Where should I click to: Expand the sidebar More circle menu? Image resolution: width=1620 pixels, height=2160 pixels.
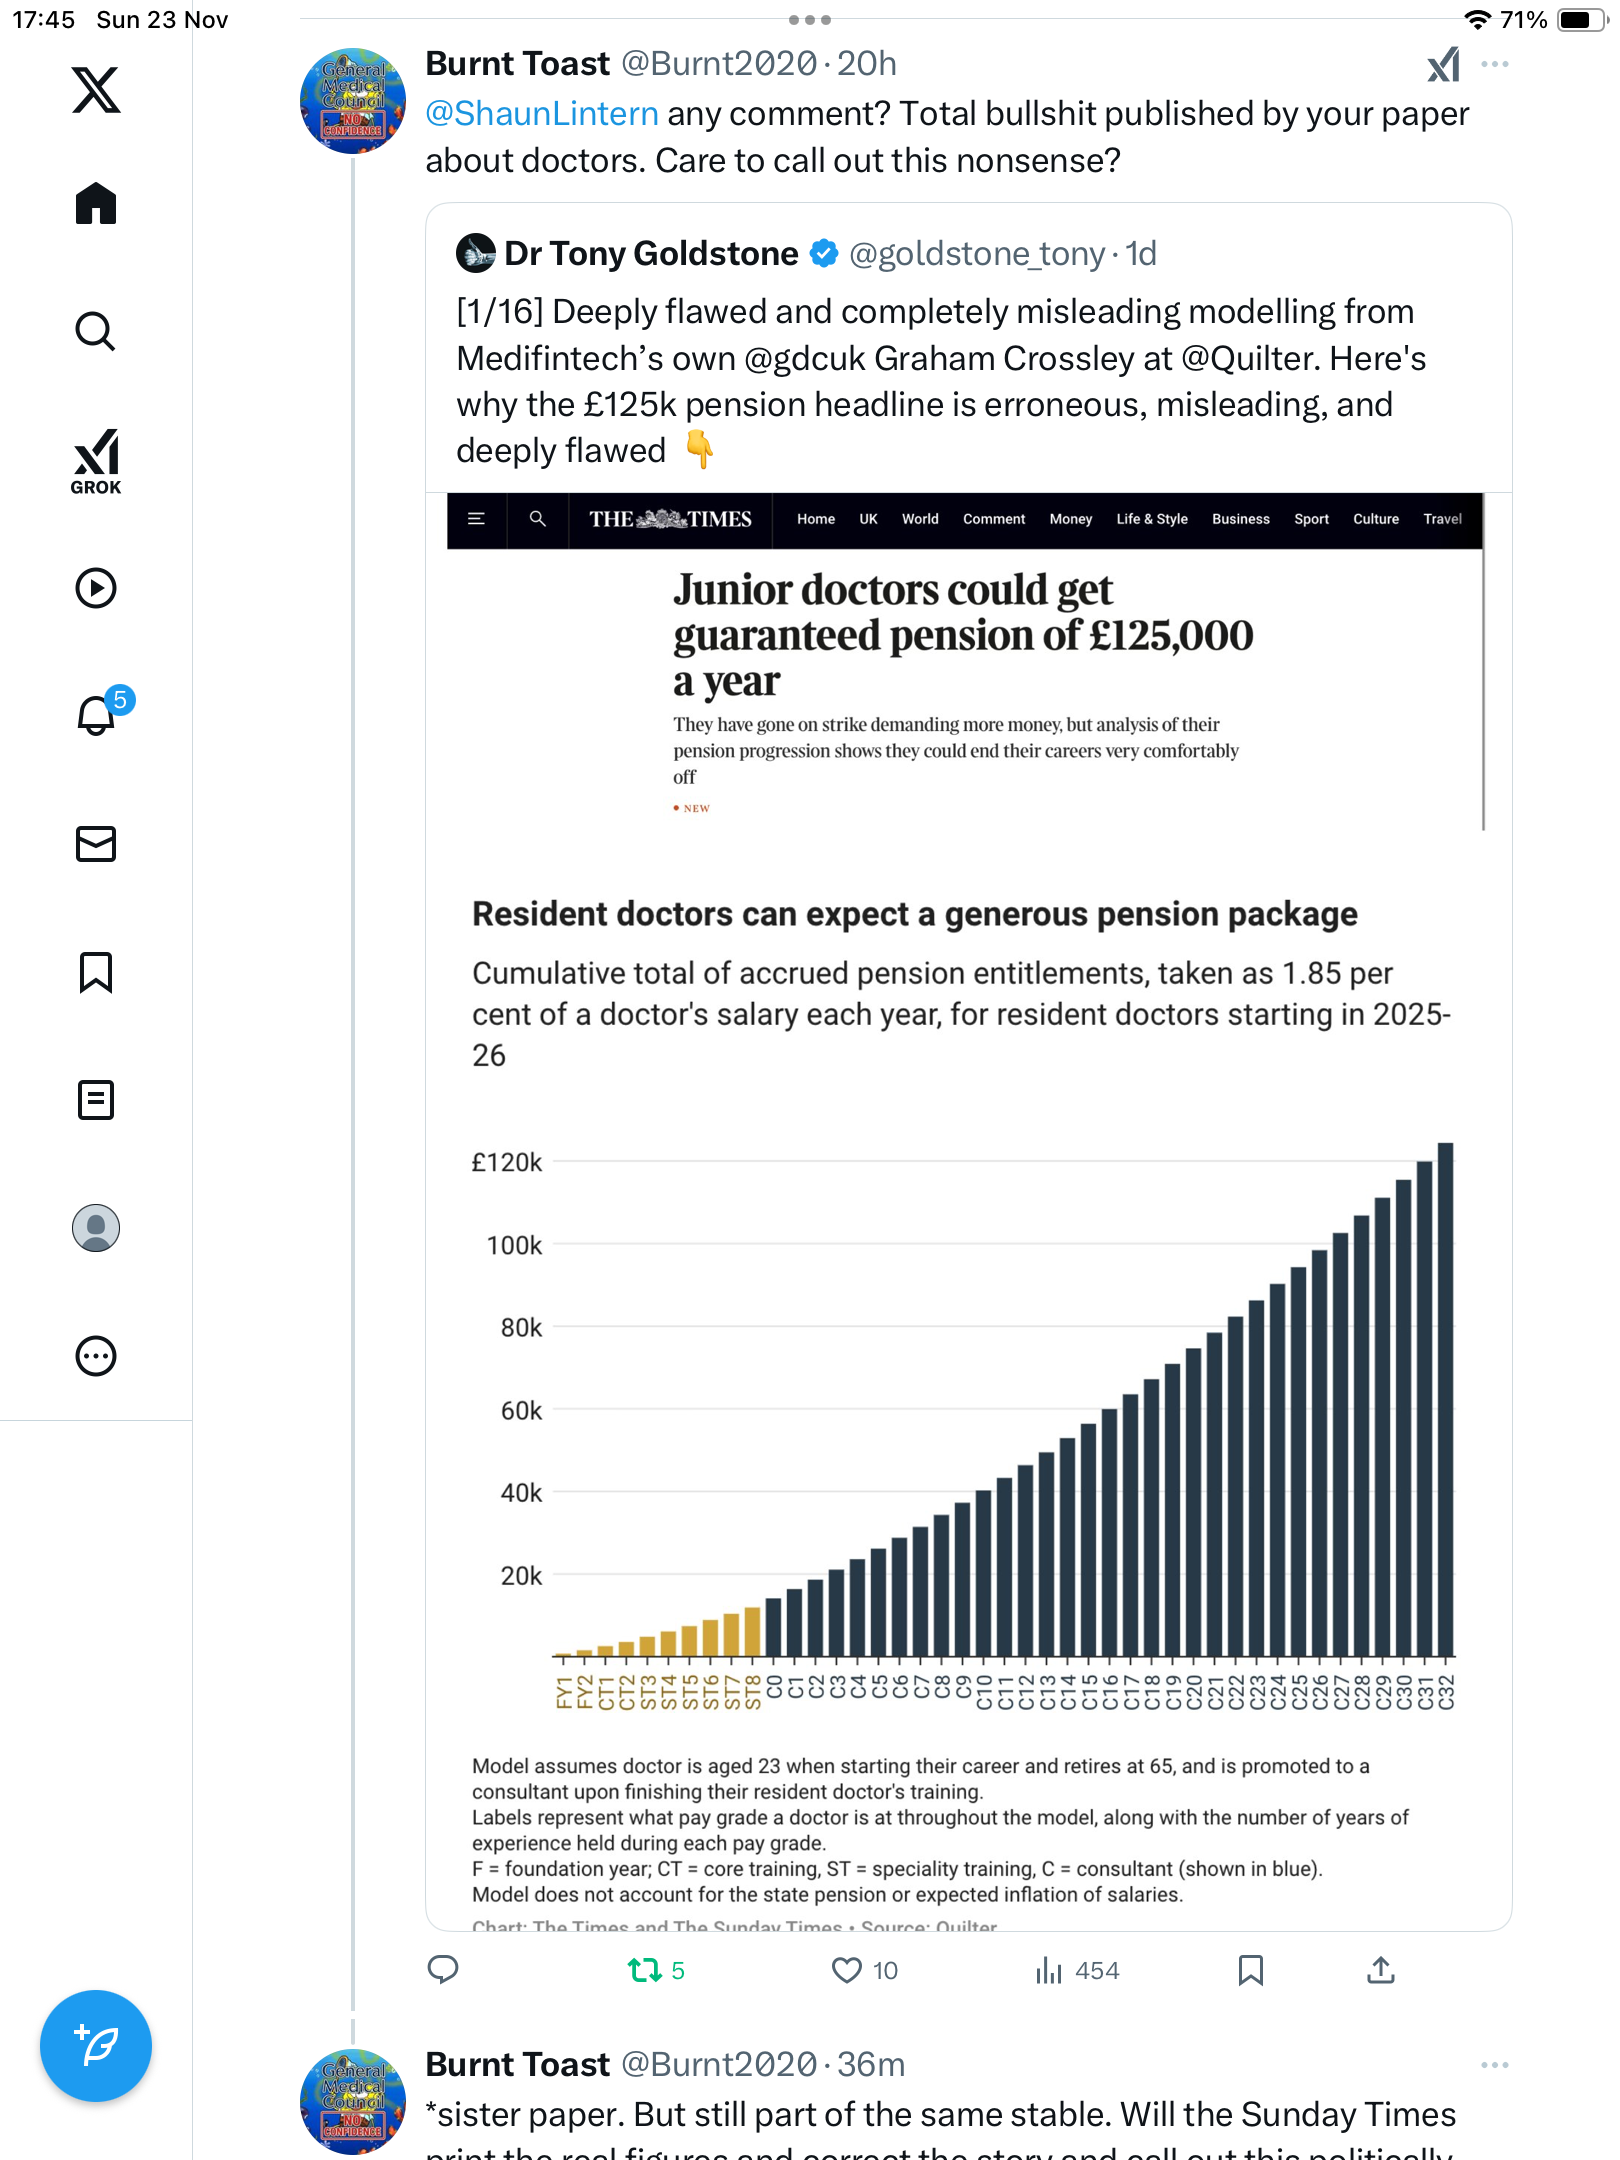pyautogui.click(x=96, y=1356)
